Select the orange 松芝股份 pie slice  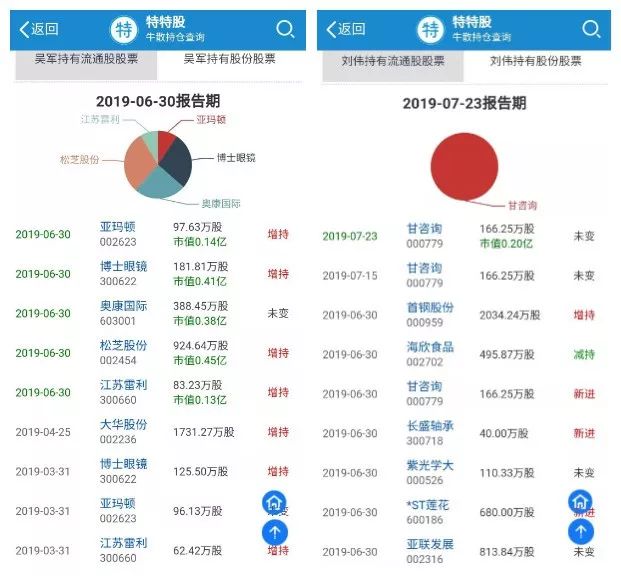coord(137,163)
